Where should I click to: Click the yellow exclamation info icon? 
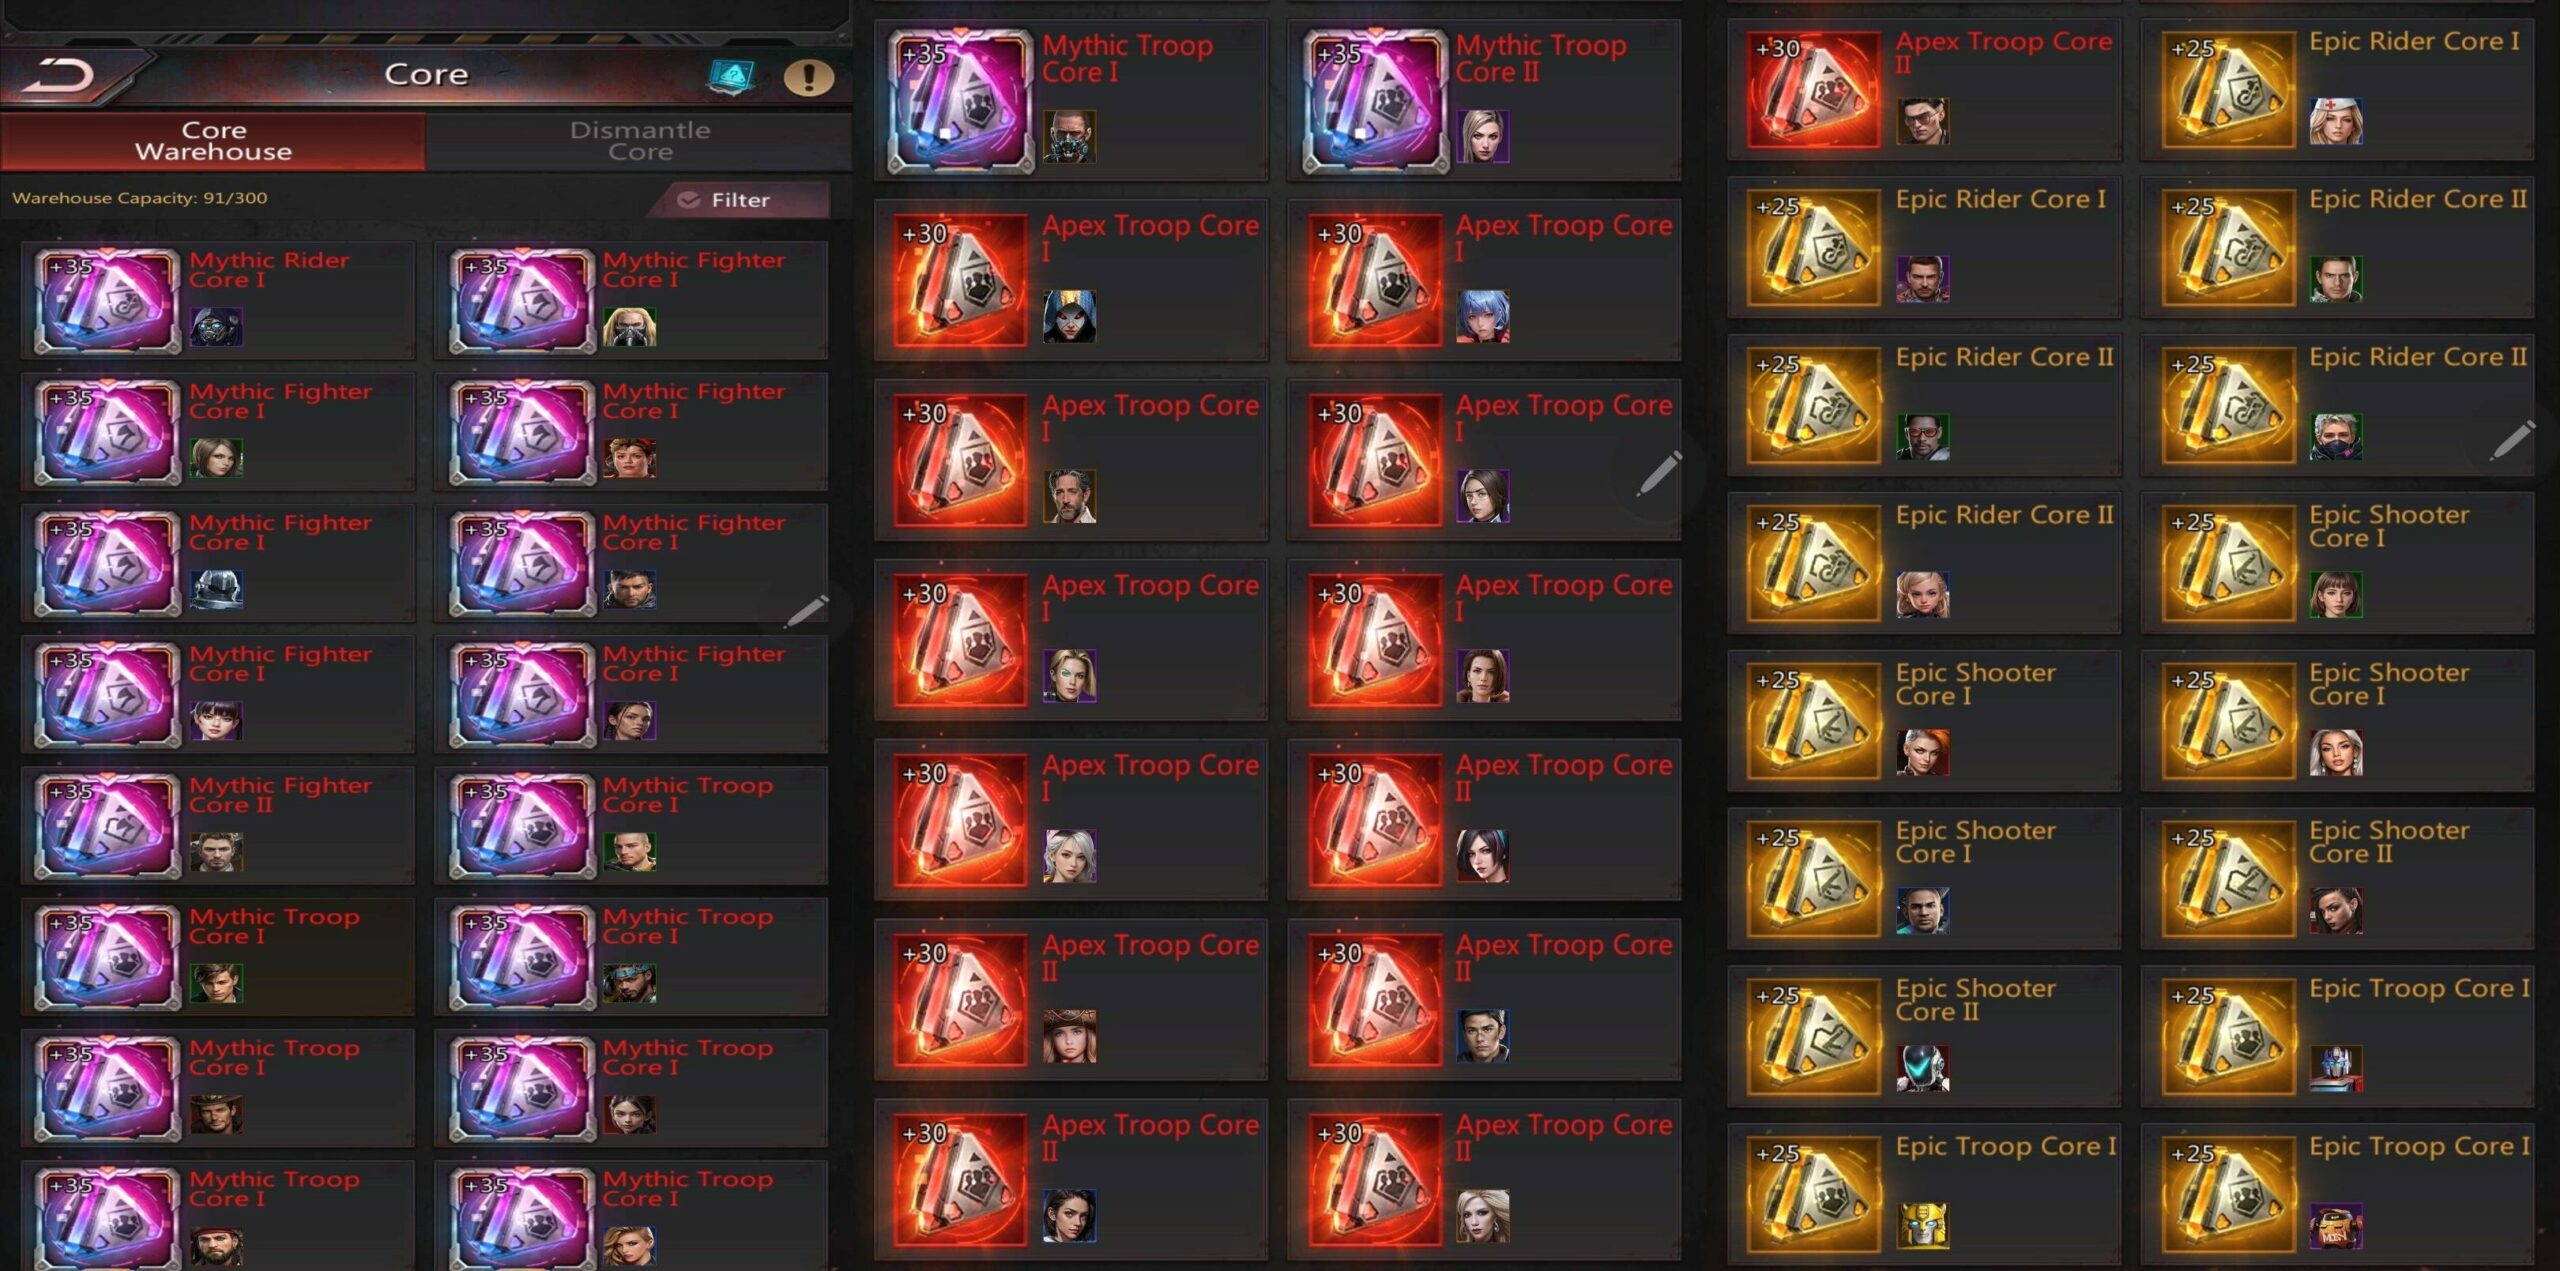point(808,77)
